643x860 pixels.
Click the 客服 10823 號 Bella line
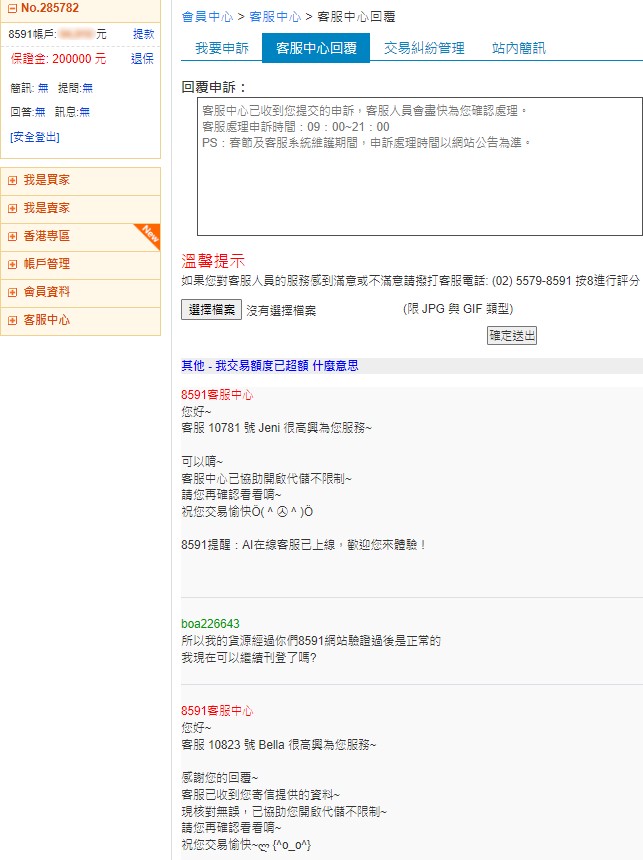279,745
